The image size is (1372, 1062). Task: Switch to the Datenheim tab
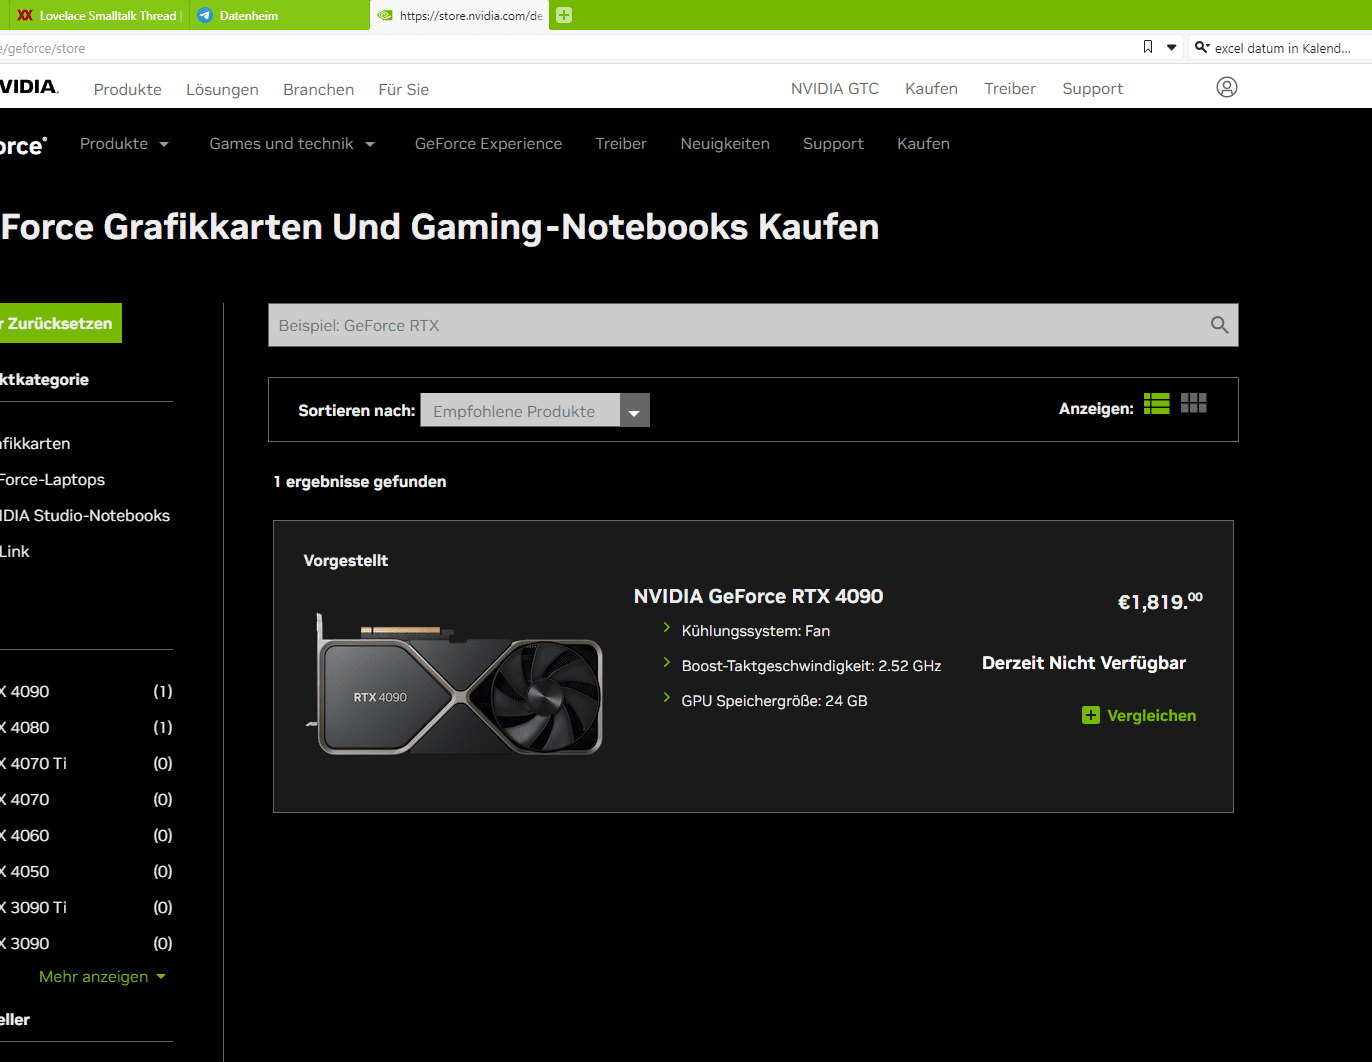click(x=279, y=15)
